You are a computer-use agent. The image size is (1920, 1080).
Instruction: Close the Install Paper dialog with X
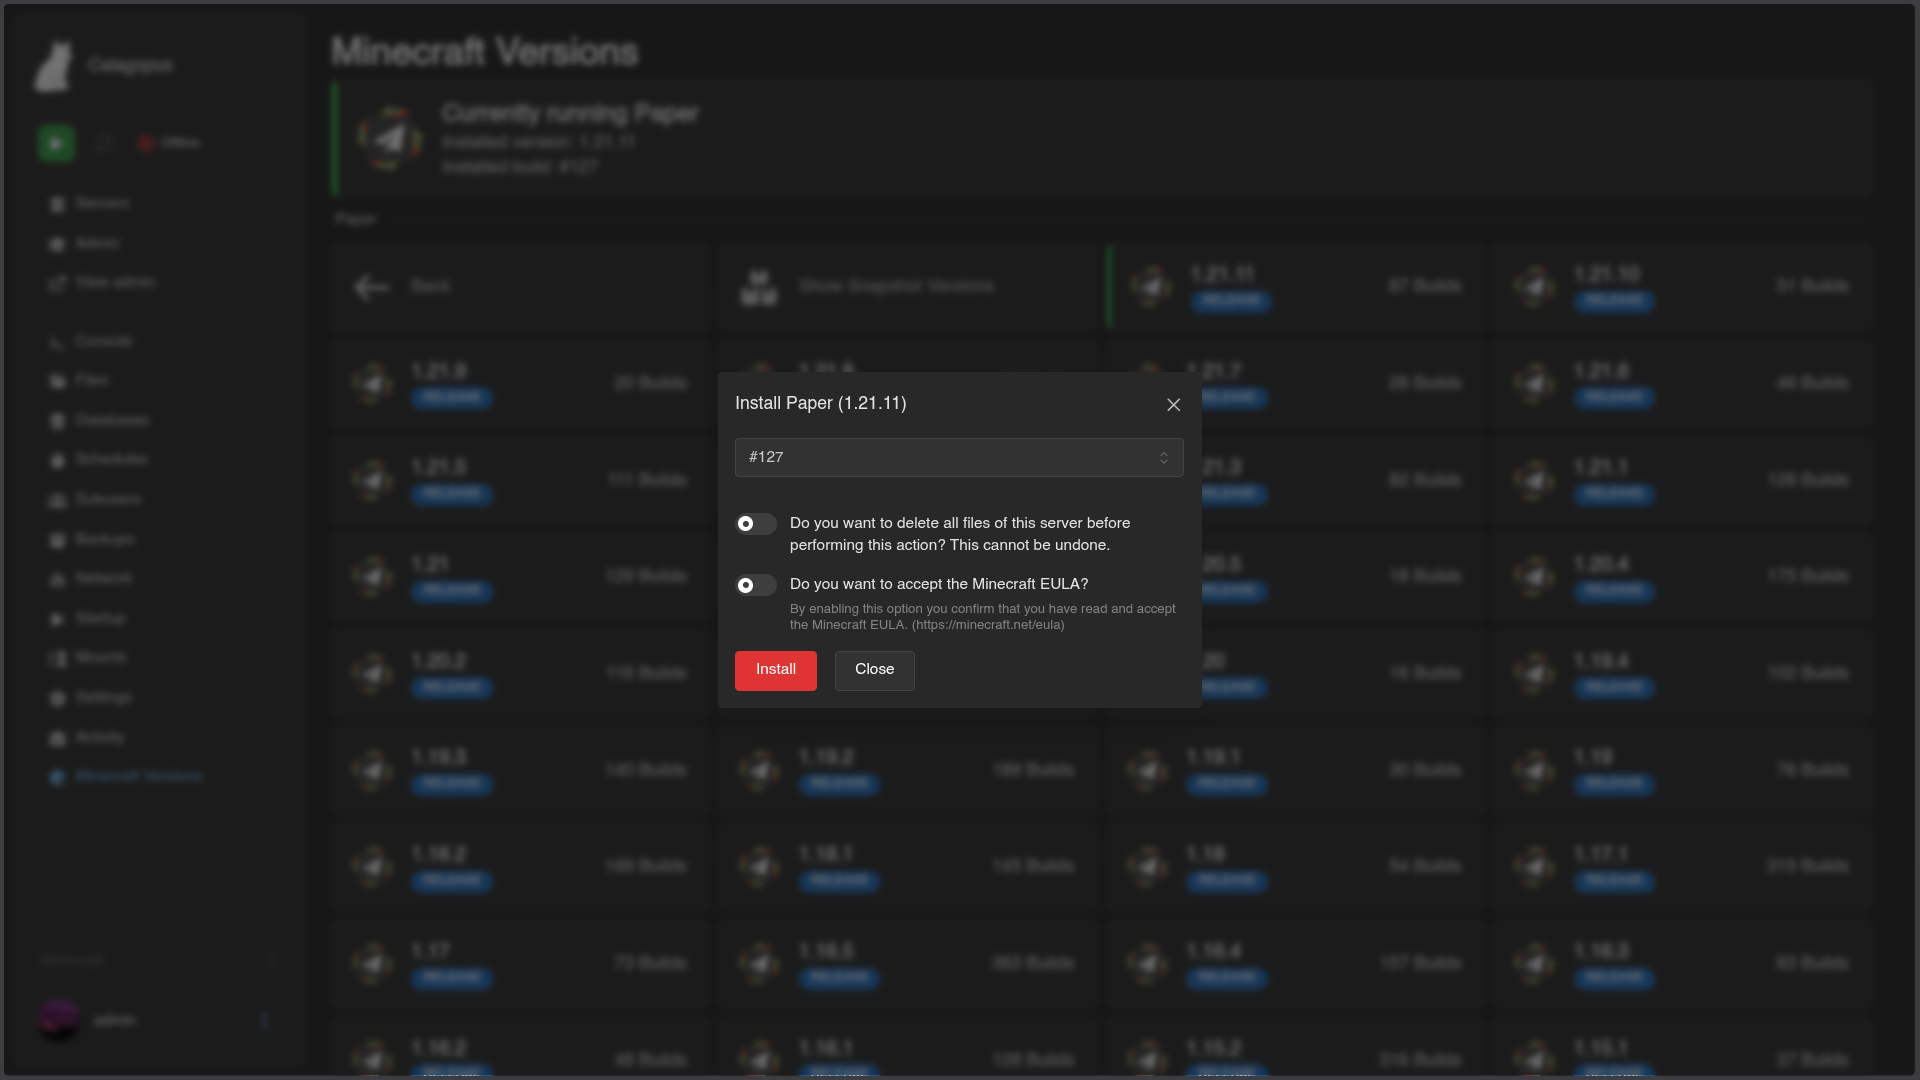[x=1173, y=405]
